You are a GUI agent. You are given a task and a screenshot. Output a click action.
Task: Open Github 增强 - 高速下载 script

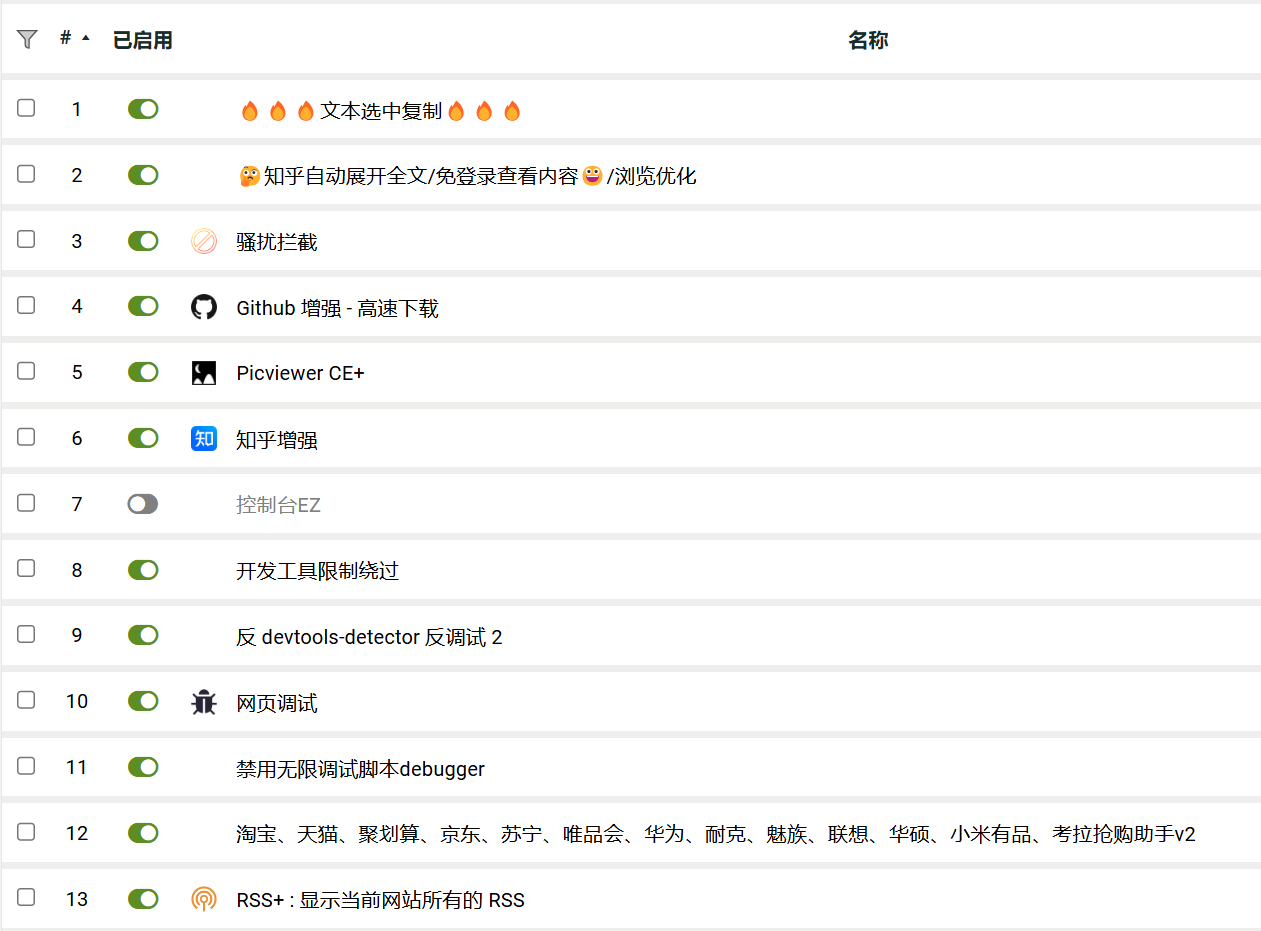338,309
